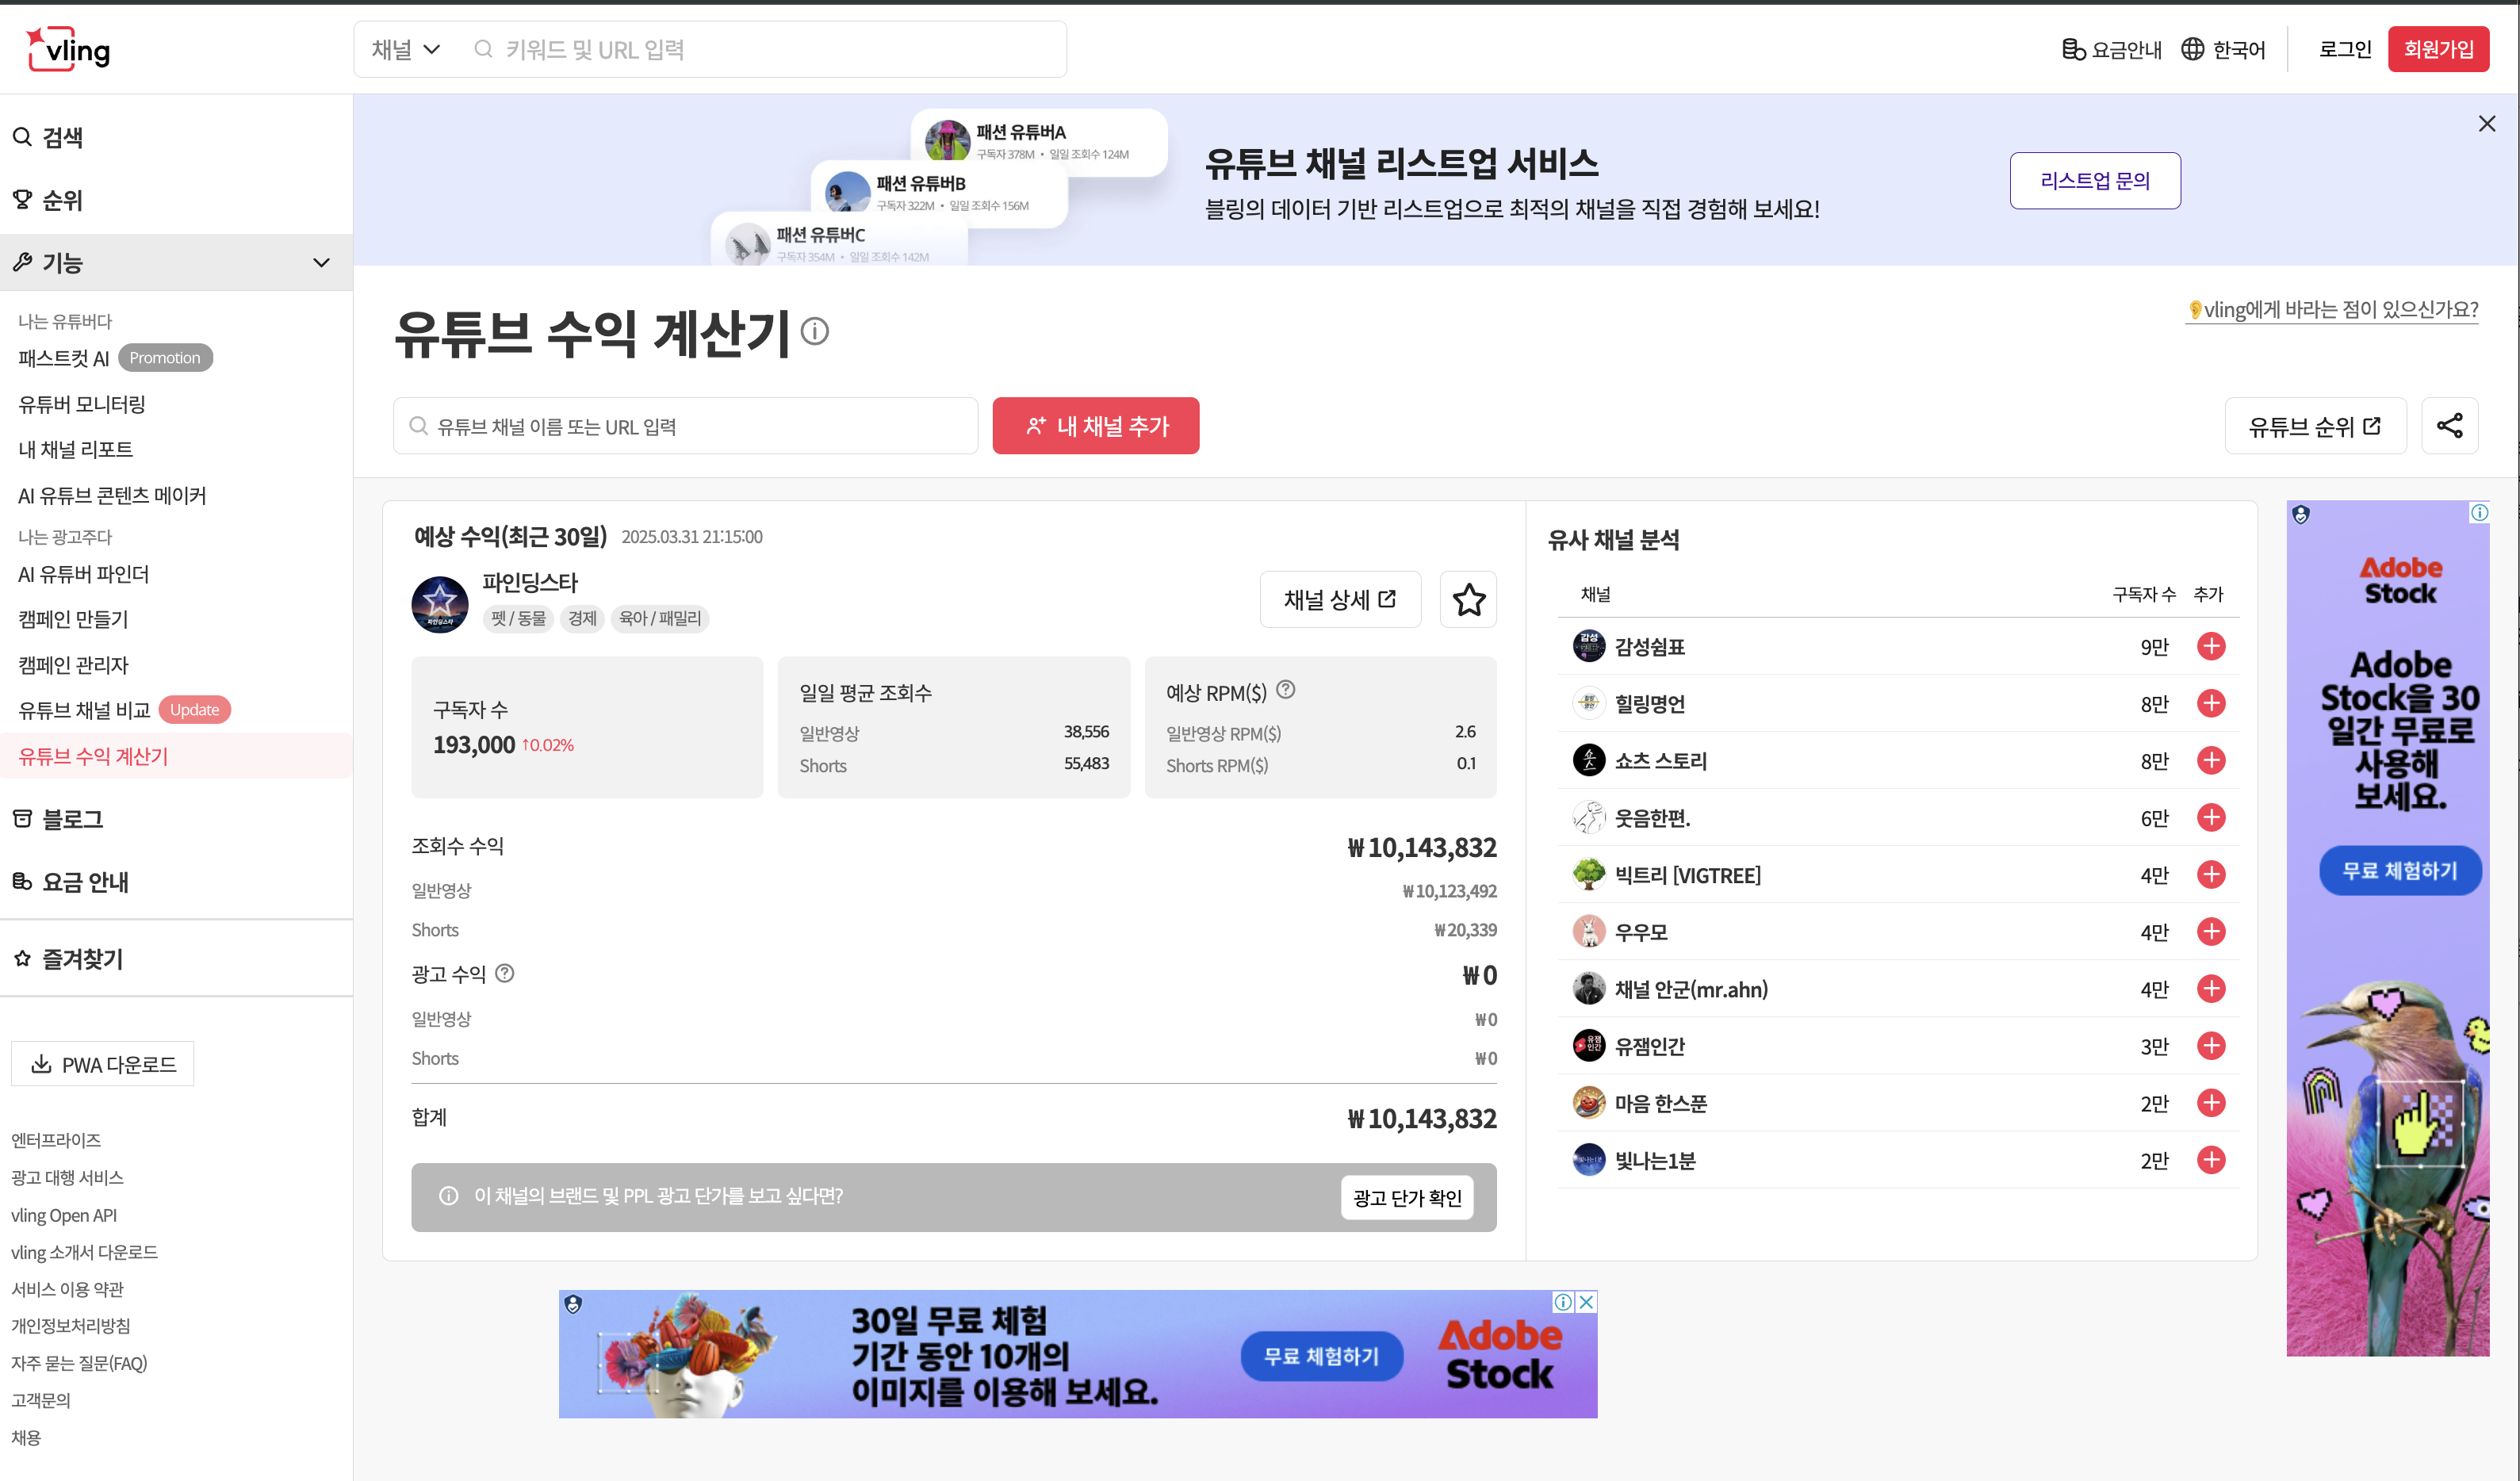Viewport: 2520px width, 1481px height.
Task: Click the 육아 / 패밀리 category tag
Action: (659, 618)
